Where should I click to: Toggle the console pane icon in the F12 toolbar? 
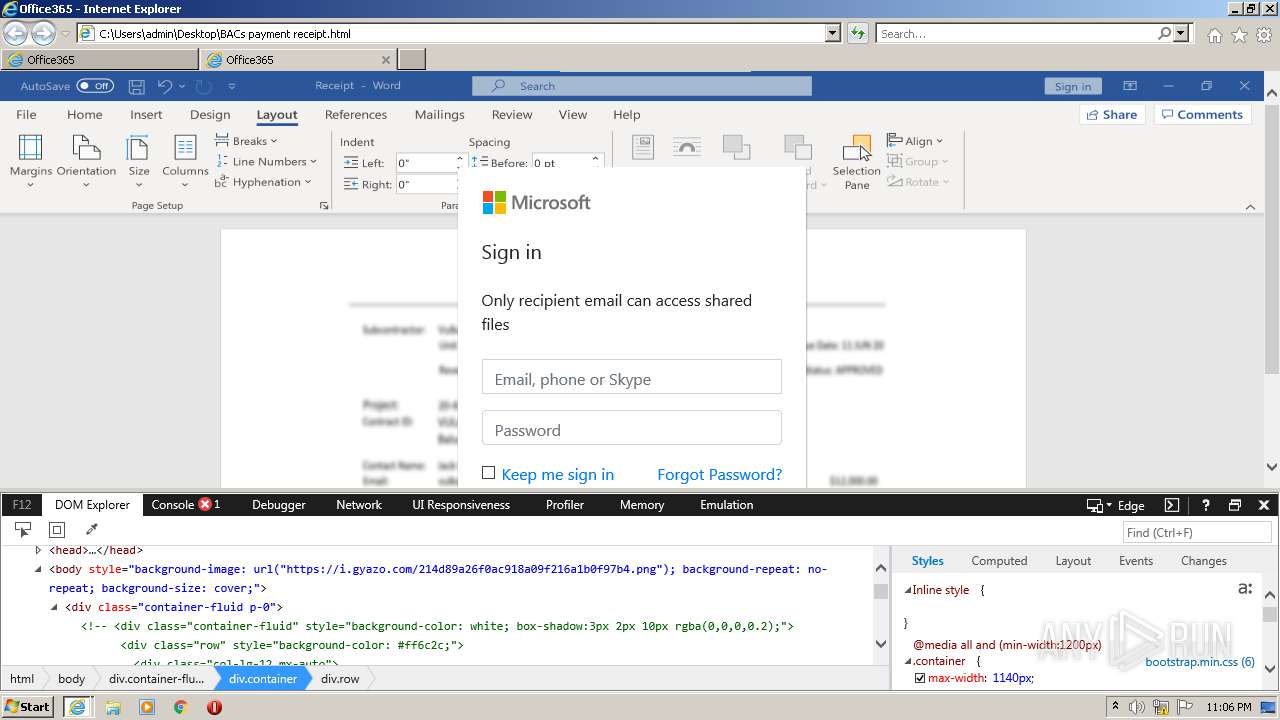click(1172, 505)
